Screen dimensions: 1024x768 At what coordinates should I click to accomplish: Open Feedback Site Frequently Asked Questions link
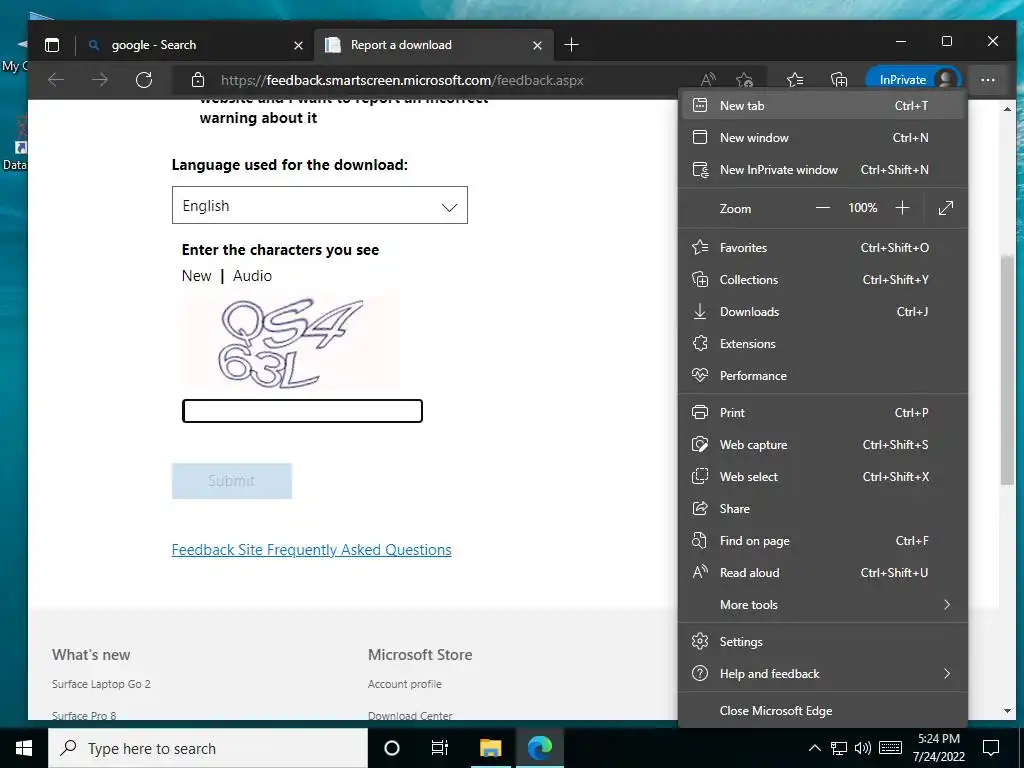point(312,551)
